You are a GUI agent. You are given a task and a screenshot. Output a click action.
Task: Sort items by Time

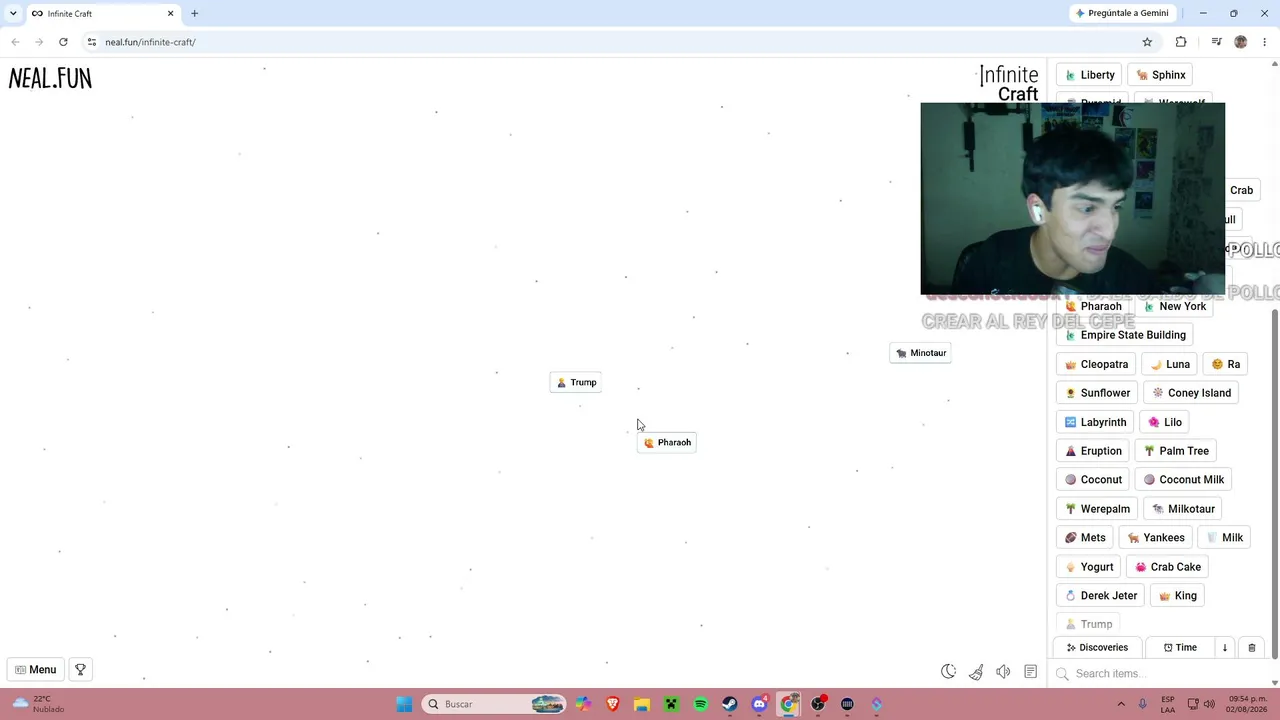pyautogui.click(x=1180, y=648)
